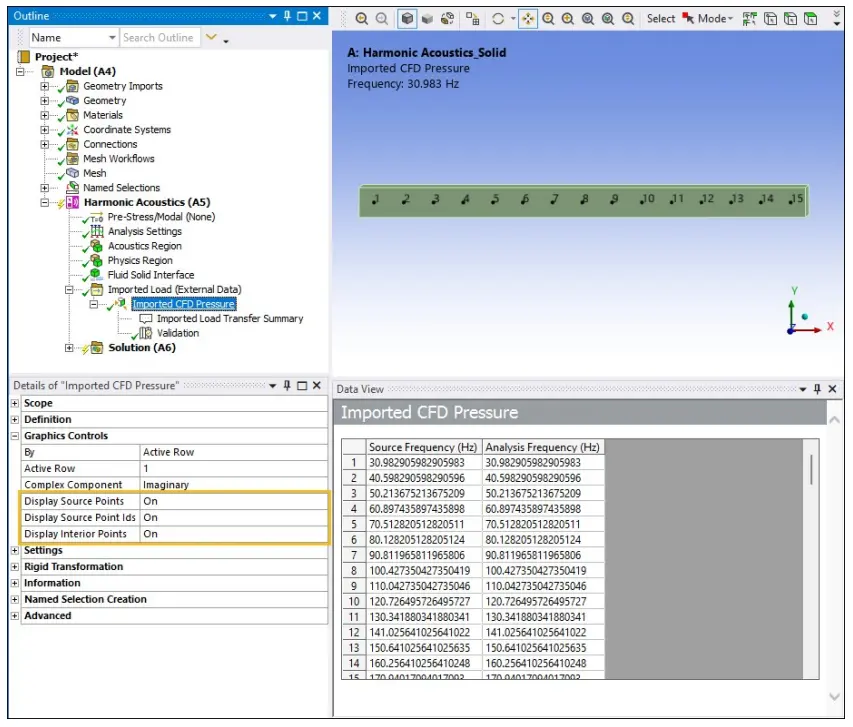Click the green face selection filter icon
Image resolution: width=853 pixels, height=727 pixels.
tap(811, 19)
